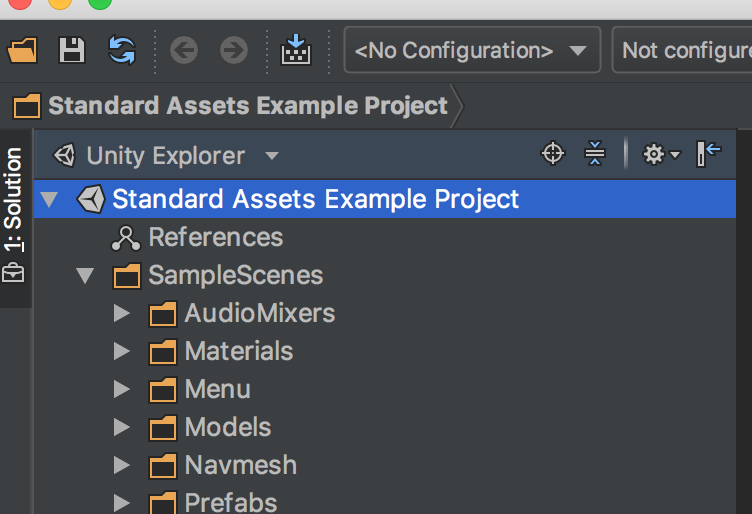This screenshot has height=514, width=752.
Task: Click the Forward navigation arrow
Action: coord(234,50)
